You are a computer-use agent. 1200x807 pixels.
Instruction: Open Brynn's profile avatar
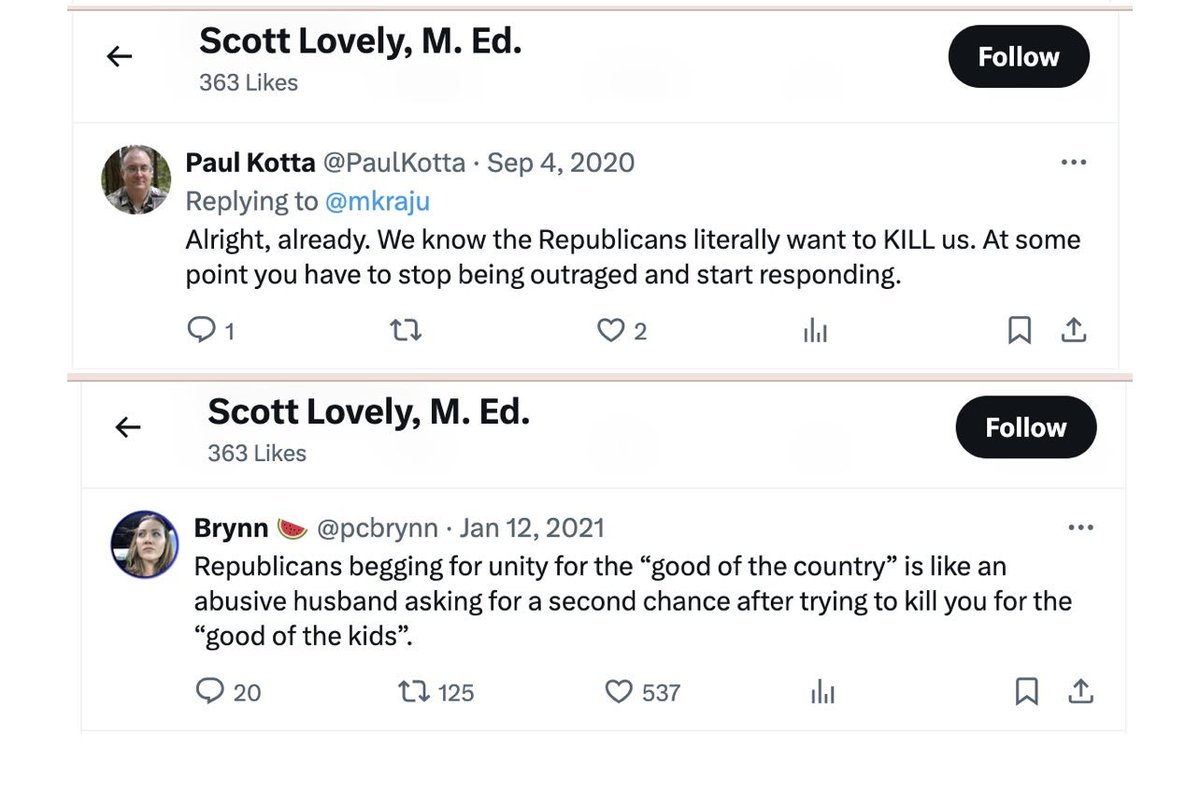click(x=144, y=544)
